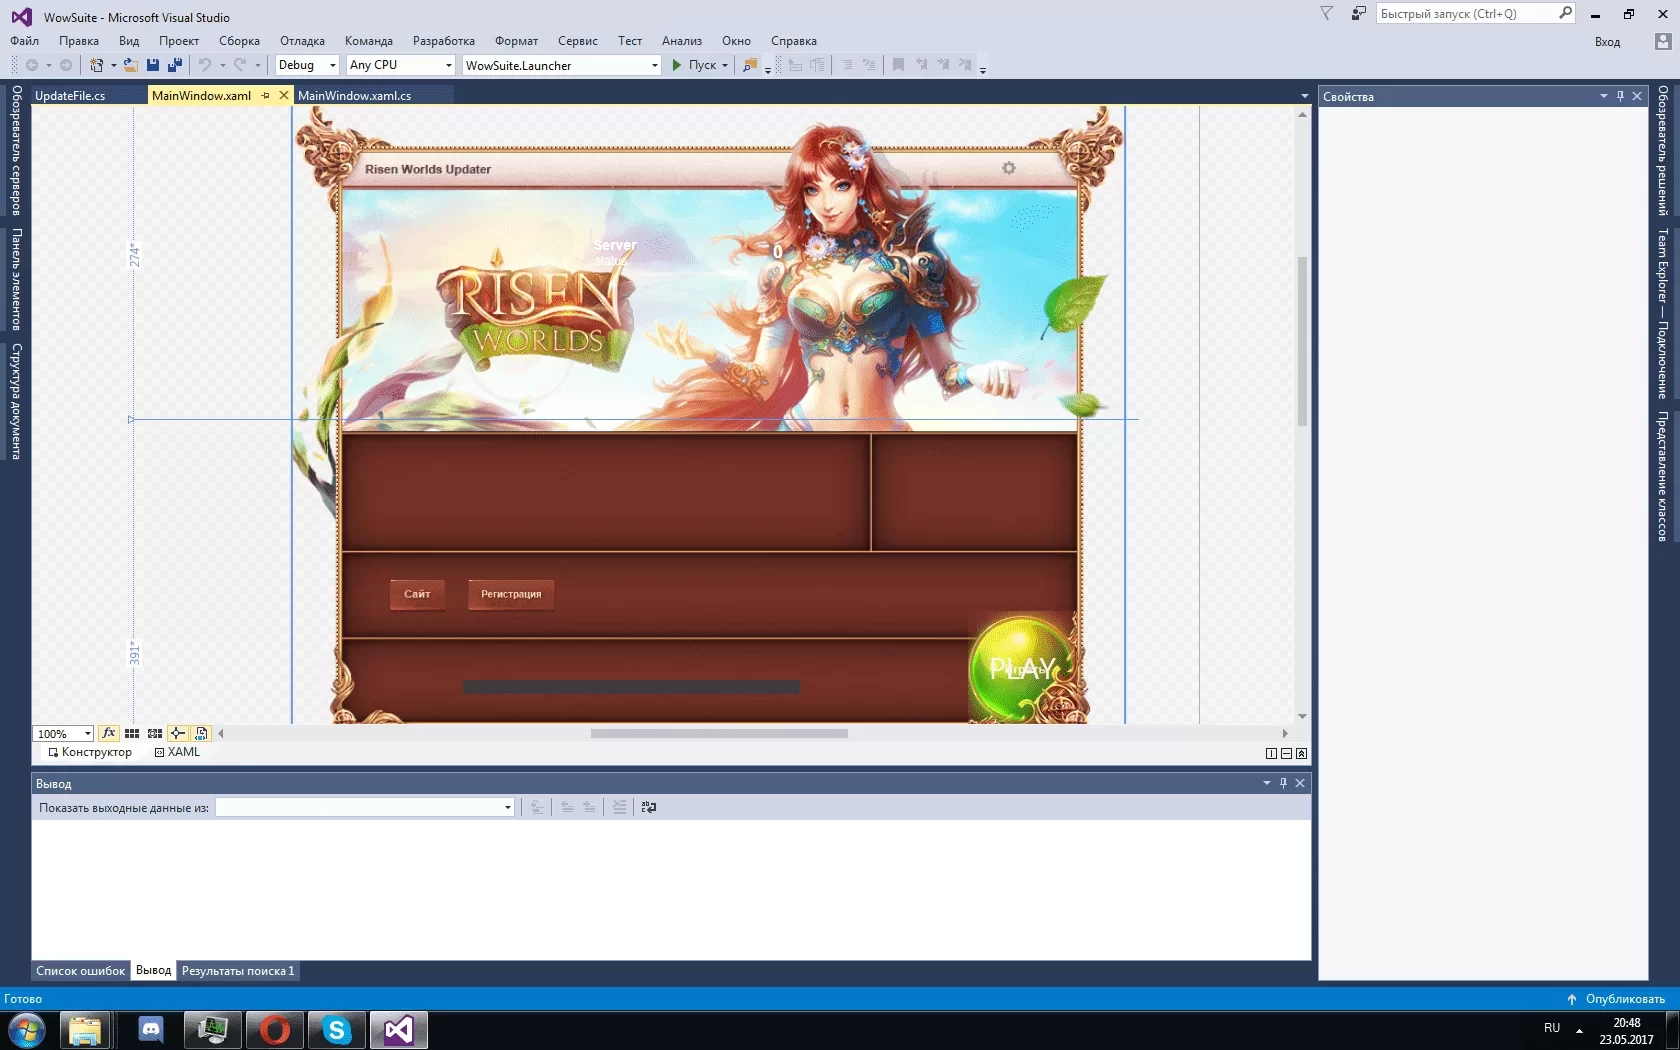
Task: Click the designer vertical scrollbar thumb
Action: click(x=1302, y=341)
